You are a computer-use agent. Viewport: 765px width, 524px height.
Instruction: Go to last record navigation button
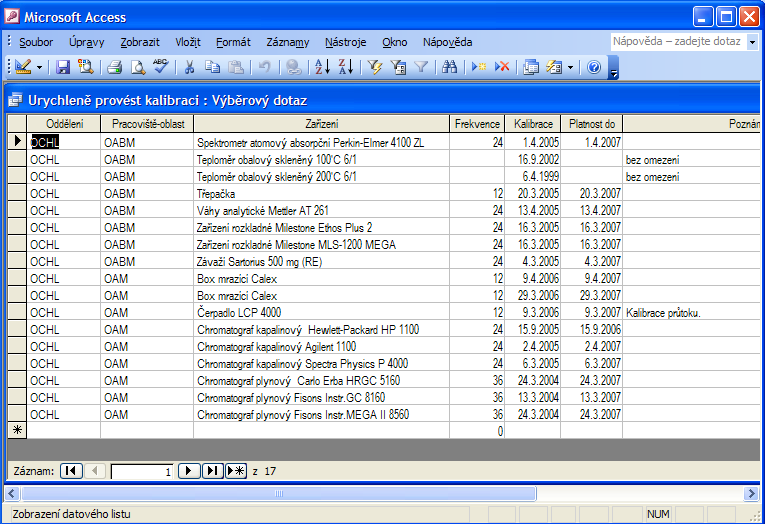point(212,471)
